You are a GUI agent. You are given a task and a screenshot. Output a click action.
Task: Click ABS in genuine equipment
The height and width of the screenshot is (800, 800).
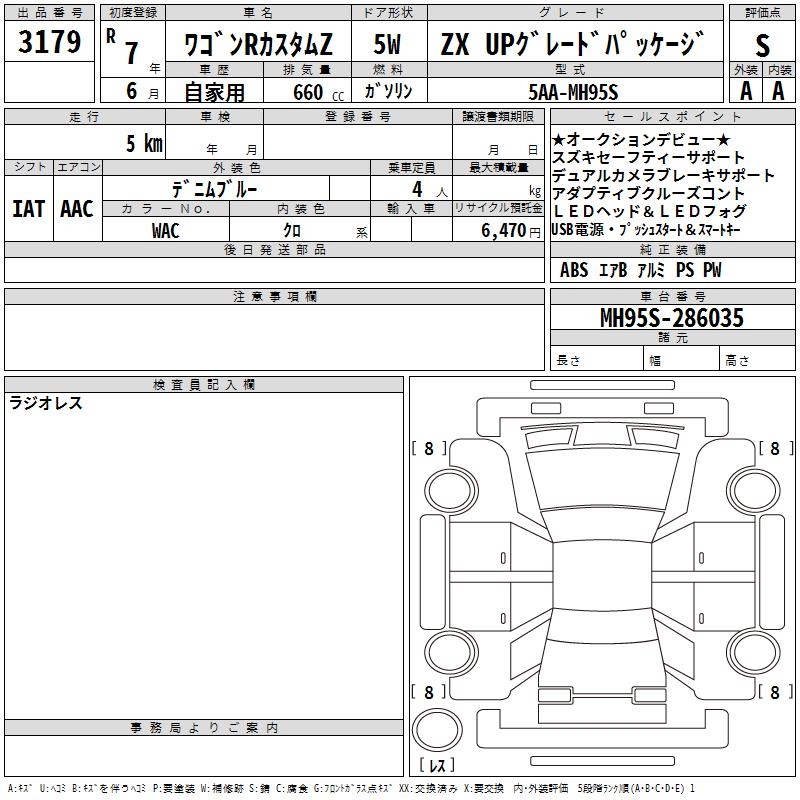tap(574, 270)
